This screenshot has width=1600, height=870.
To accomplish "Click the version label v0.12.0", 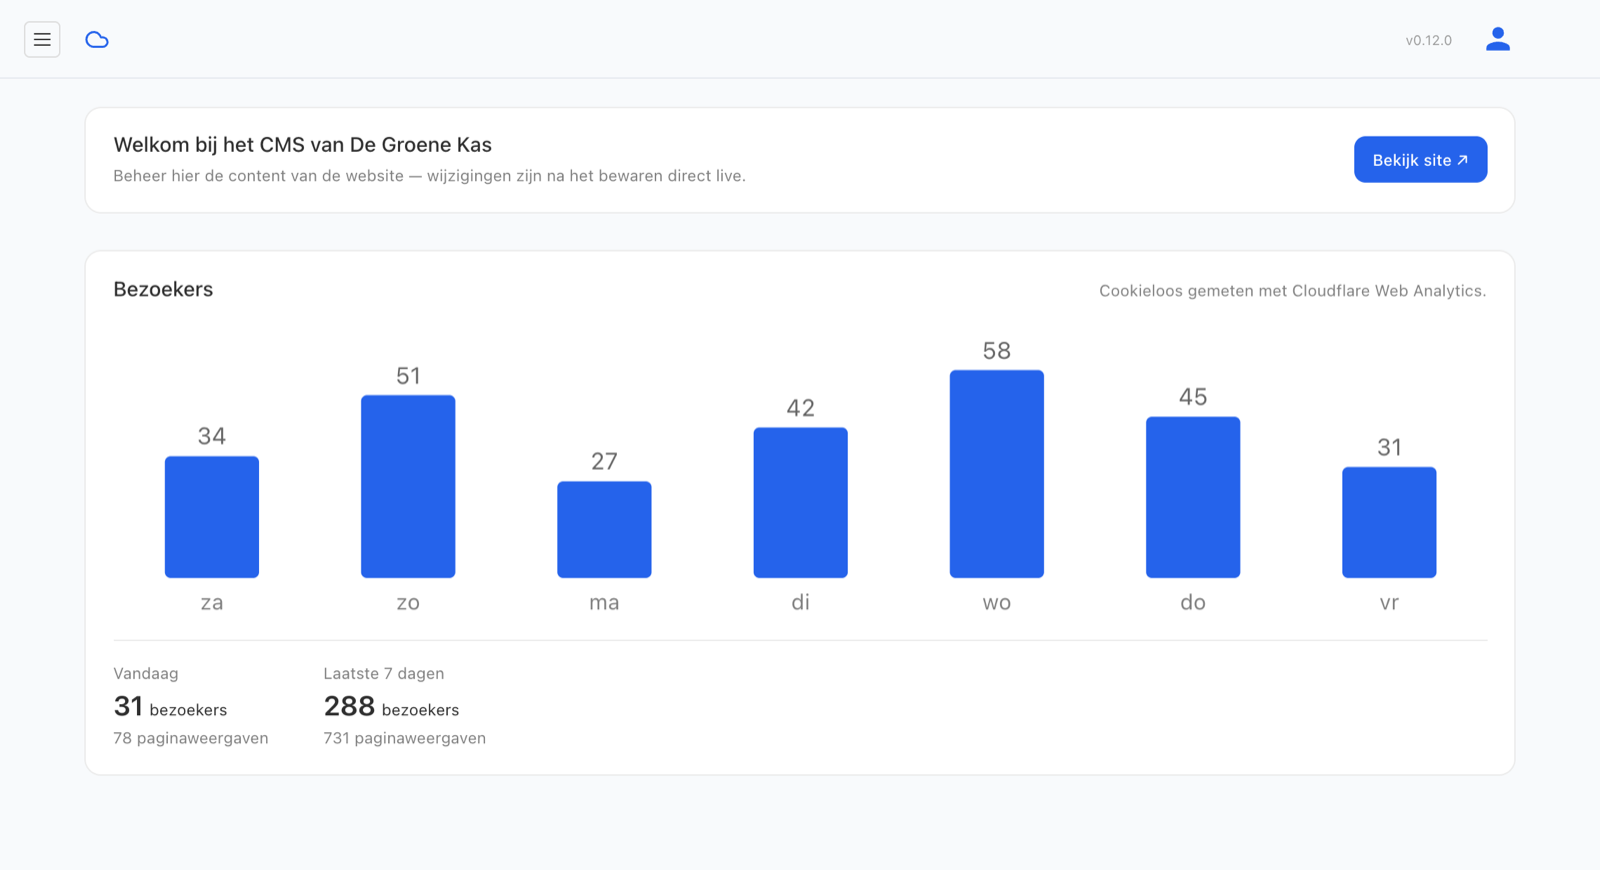I will [x=1428, y=41].
